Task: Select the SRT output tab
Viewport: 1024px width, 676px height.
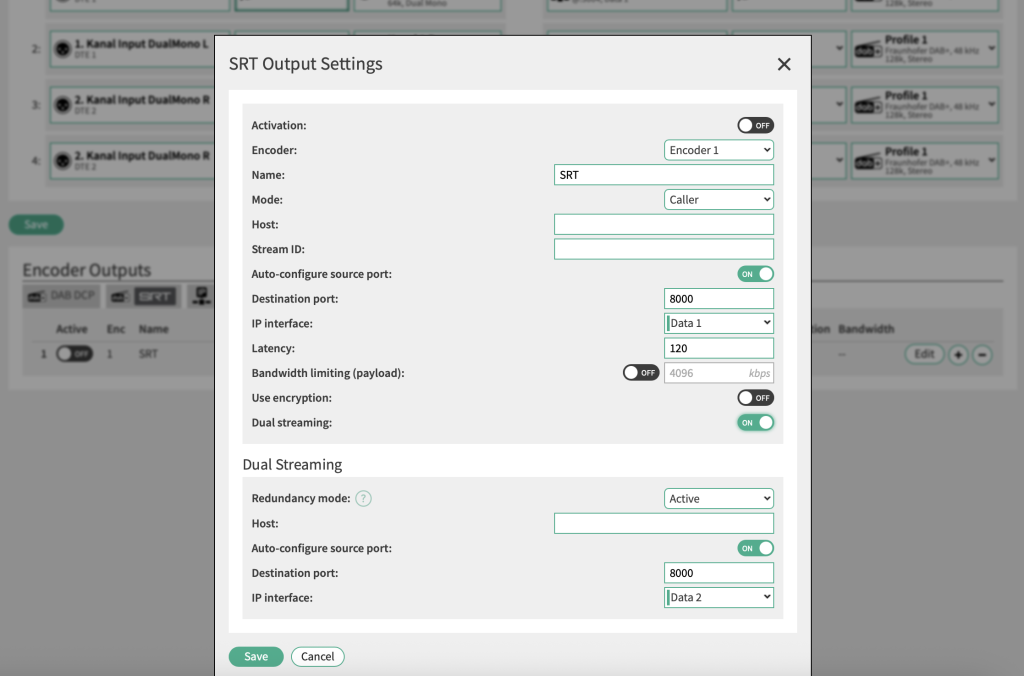Action: click(x=143, y=297)
